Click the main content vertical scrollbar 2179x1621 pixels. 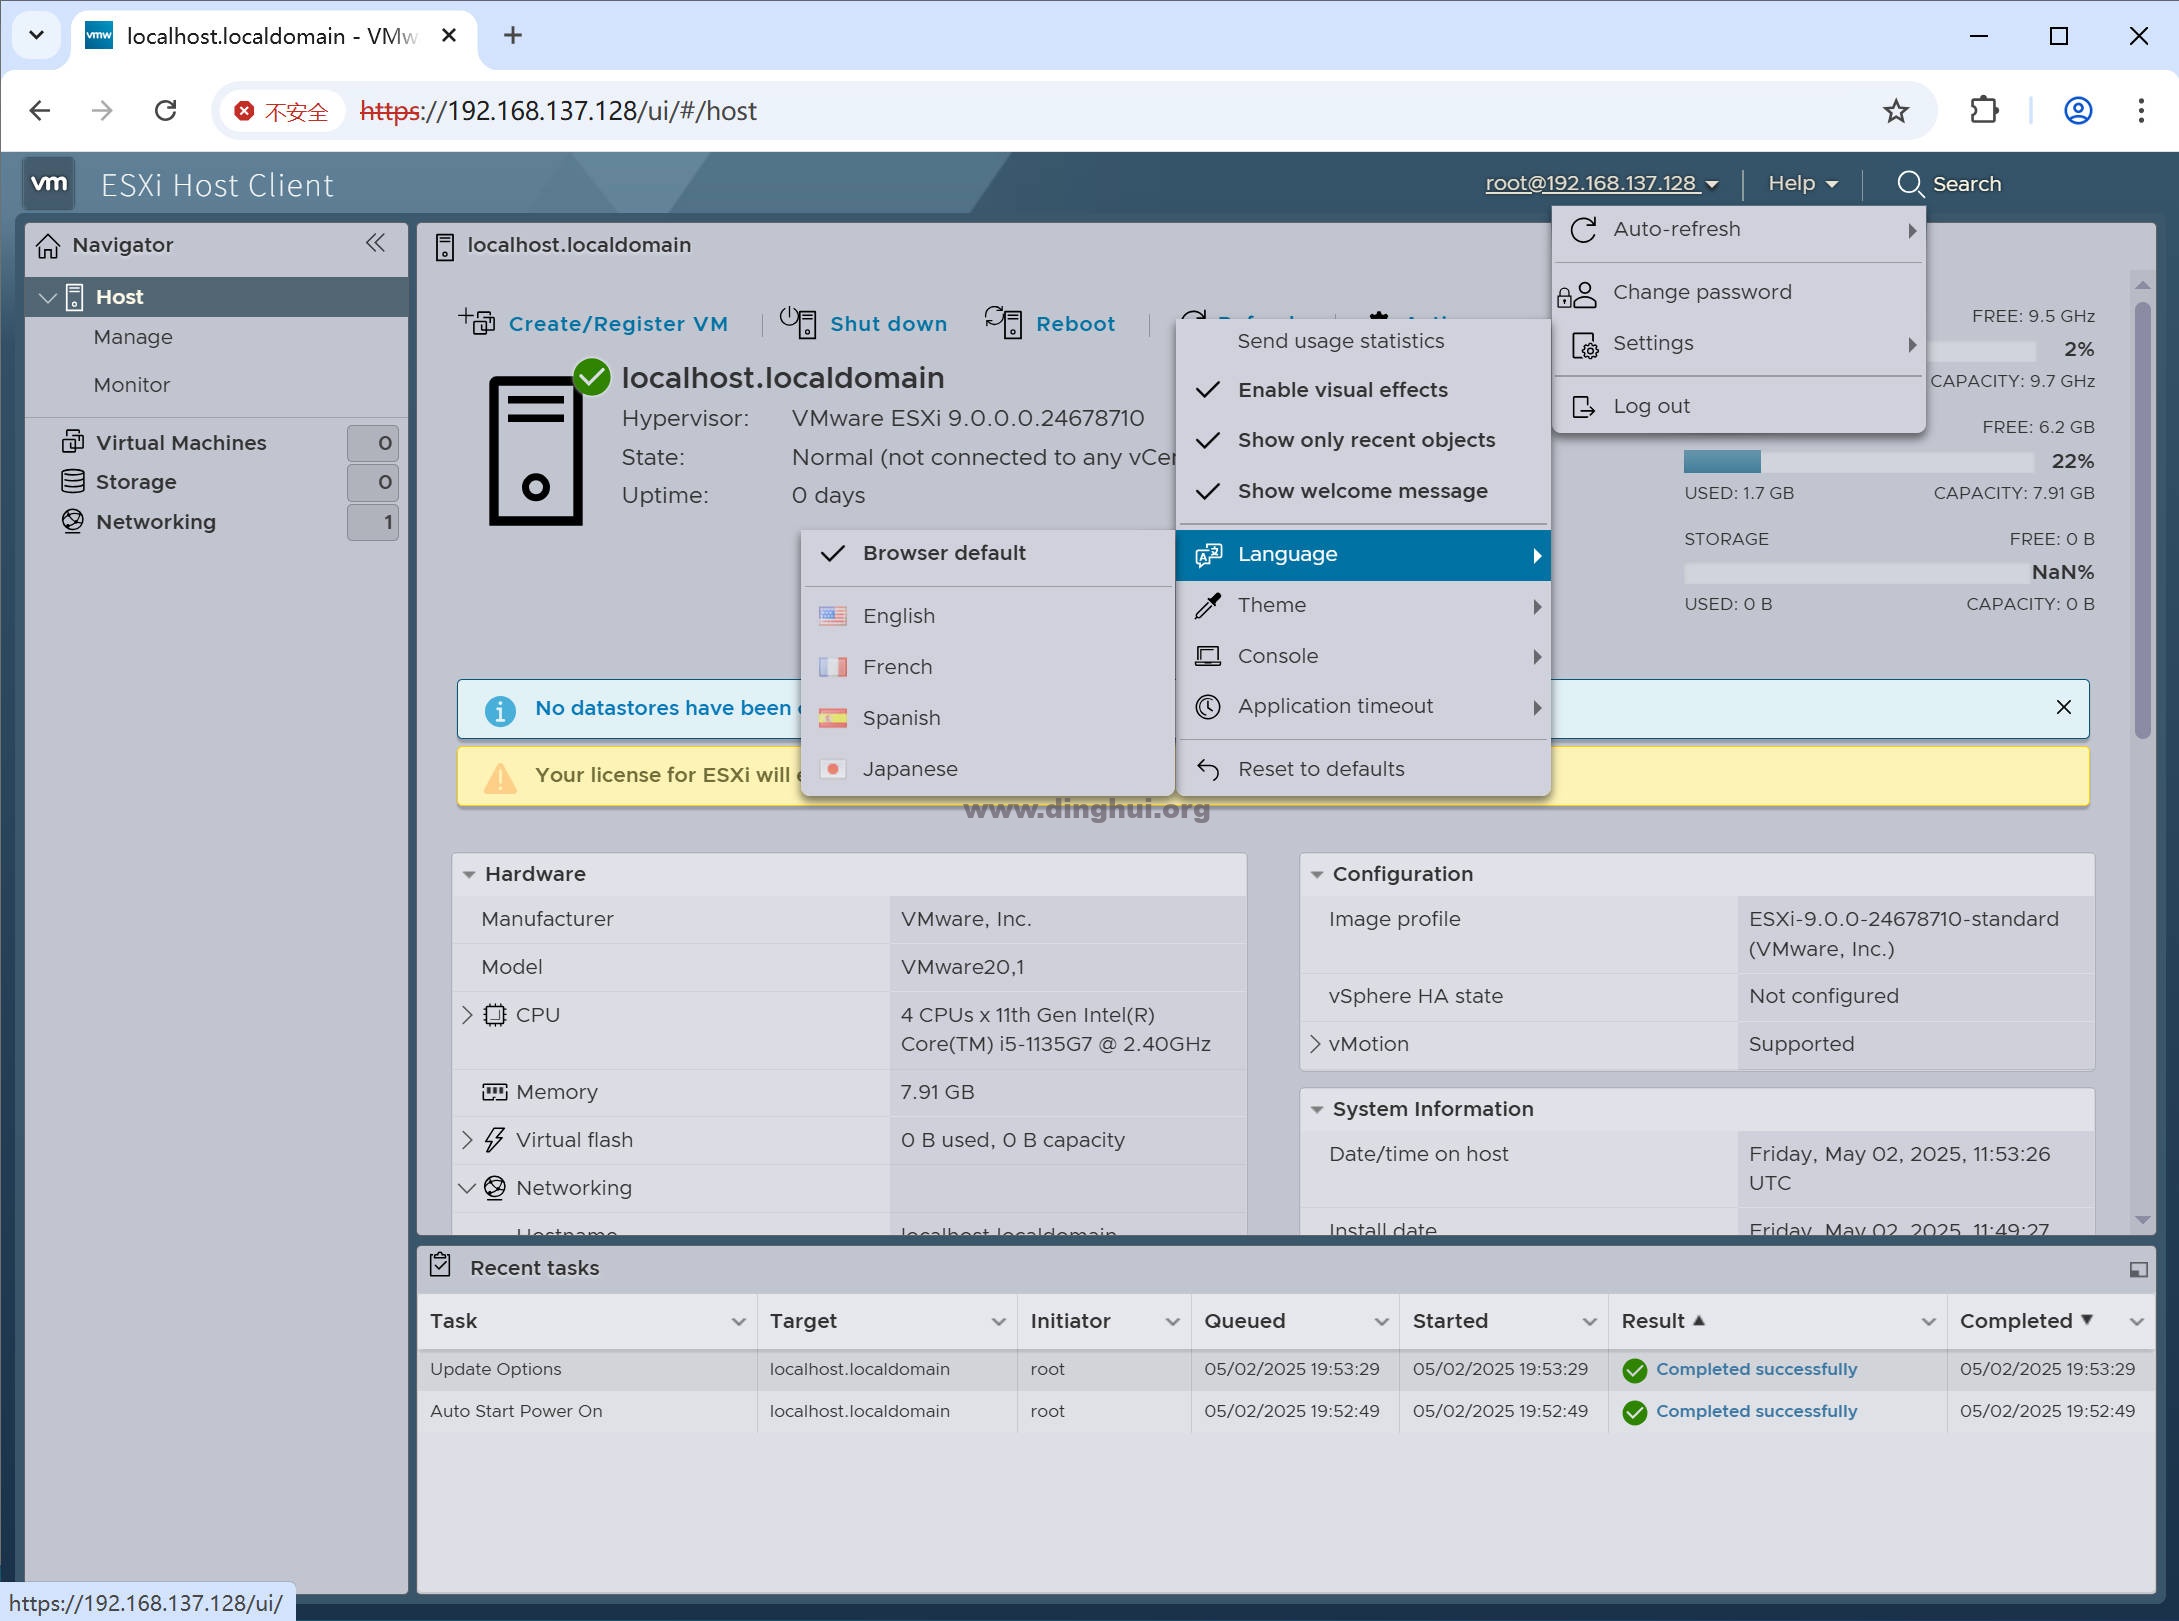(x=2142, y=520)
